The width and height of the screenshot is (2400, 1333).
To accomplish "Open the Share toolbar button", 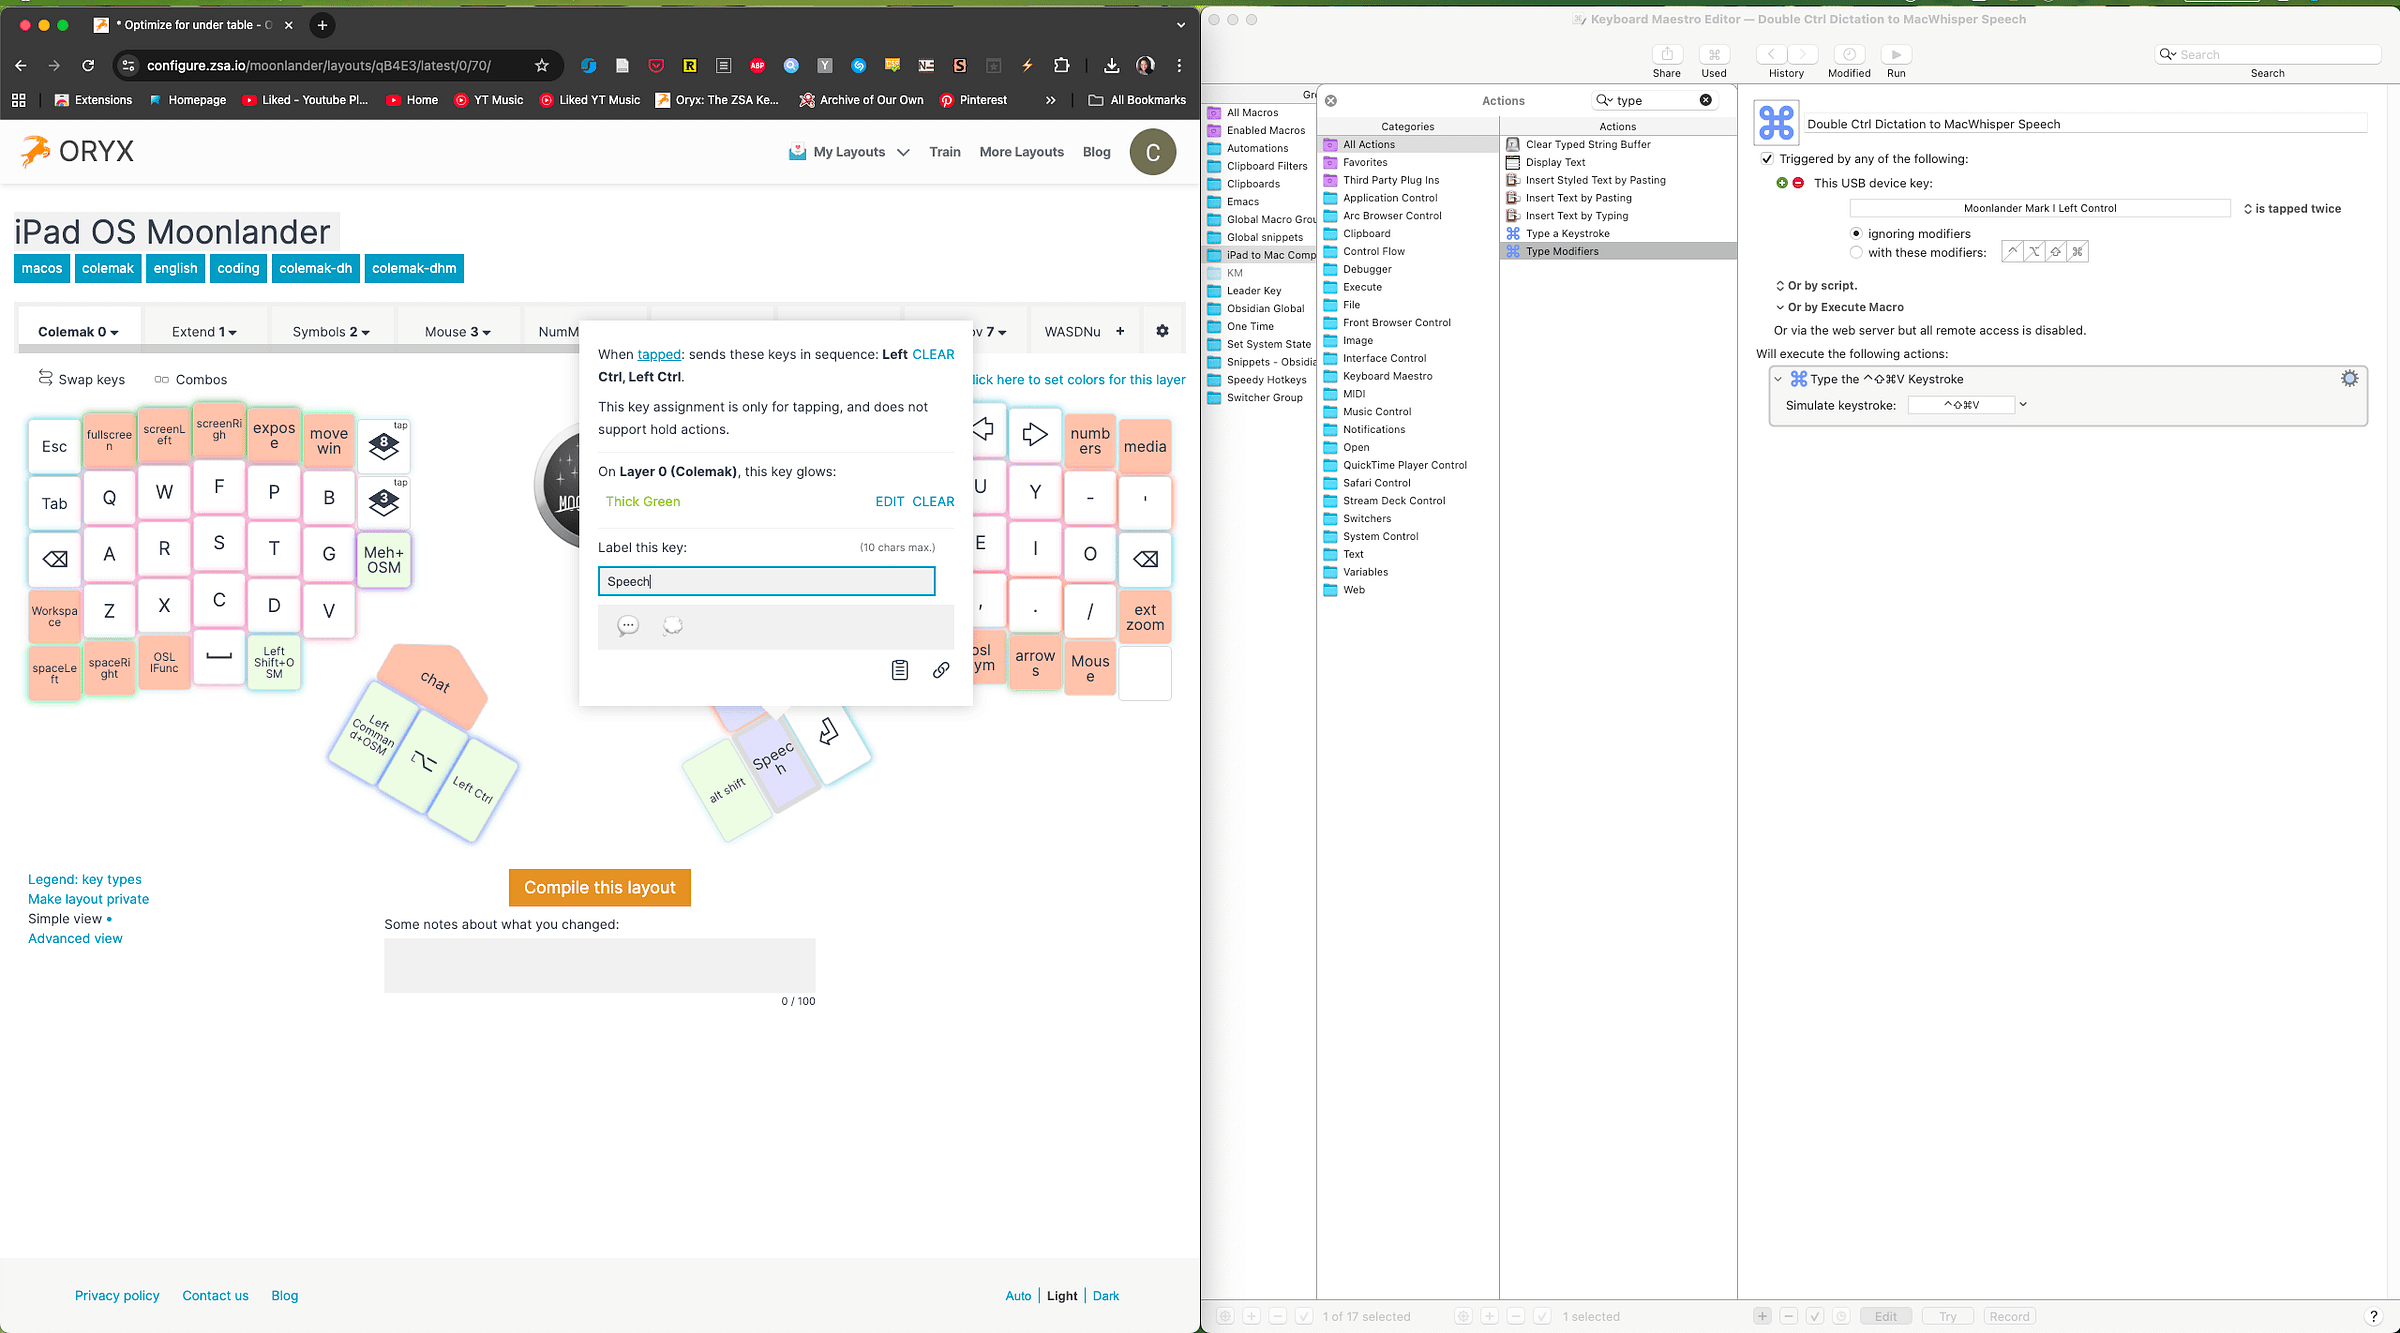I will tap(1666, 55).
